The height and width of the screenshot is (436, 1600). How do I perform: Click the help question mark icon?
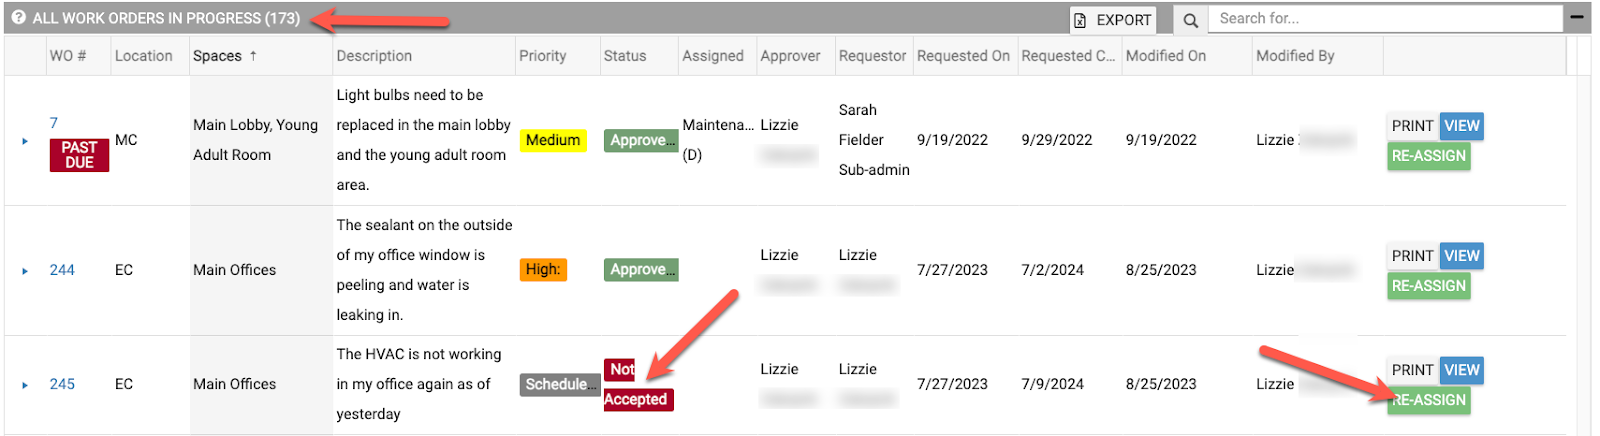point(18,18)
